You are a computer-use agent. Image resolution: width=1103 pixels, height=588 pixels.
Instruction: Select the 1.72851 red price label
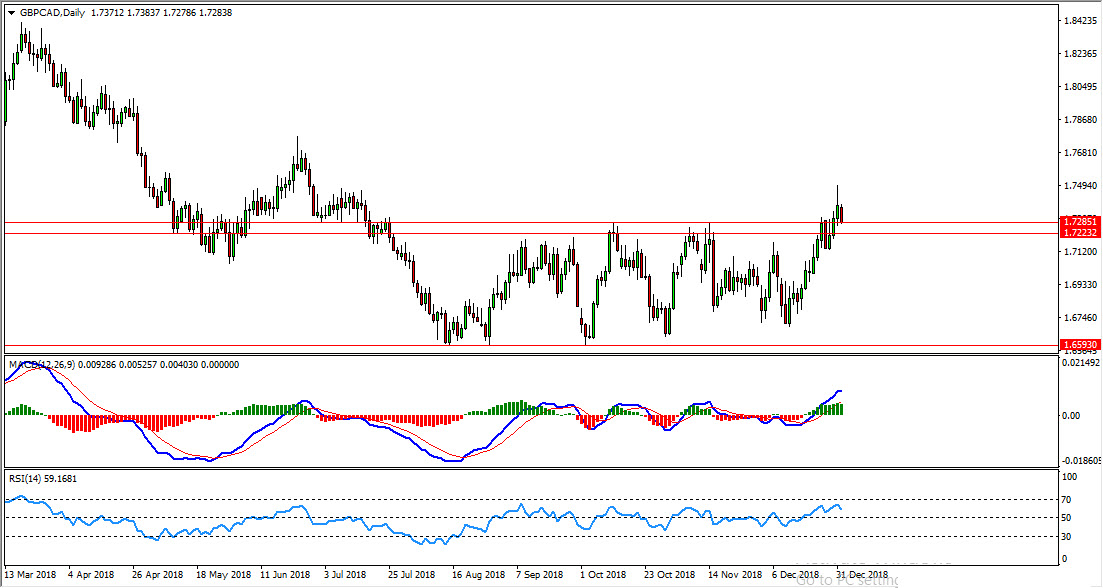pyautogui.click(x=1080, y=221)
